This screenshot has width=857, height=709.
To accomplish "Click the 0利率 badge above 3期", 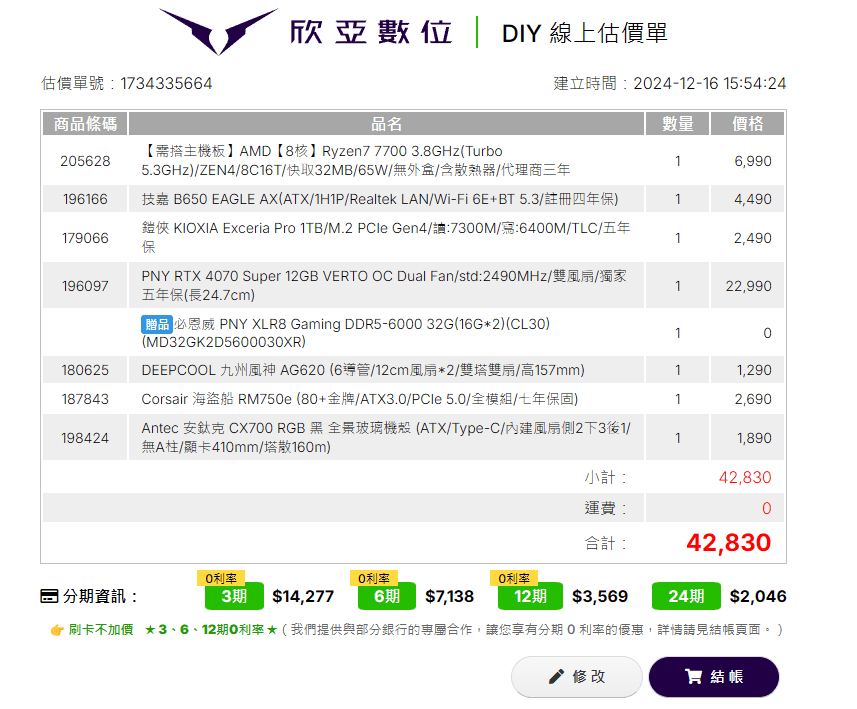I will coord(221,578).
